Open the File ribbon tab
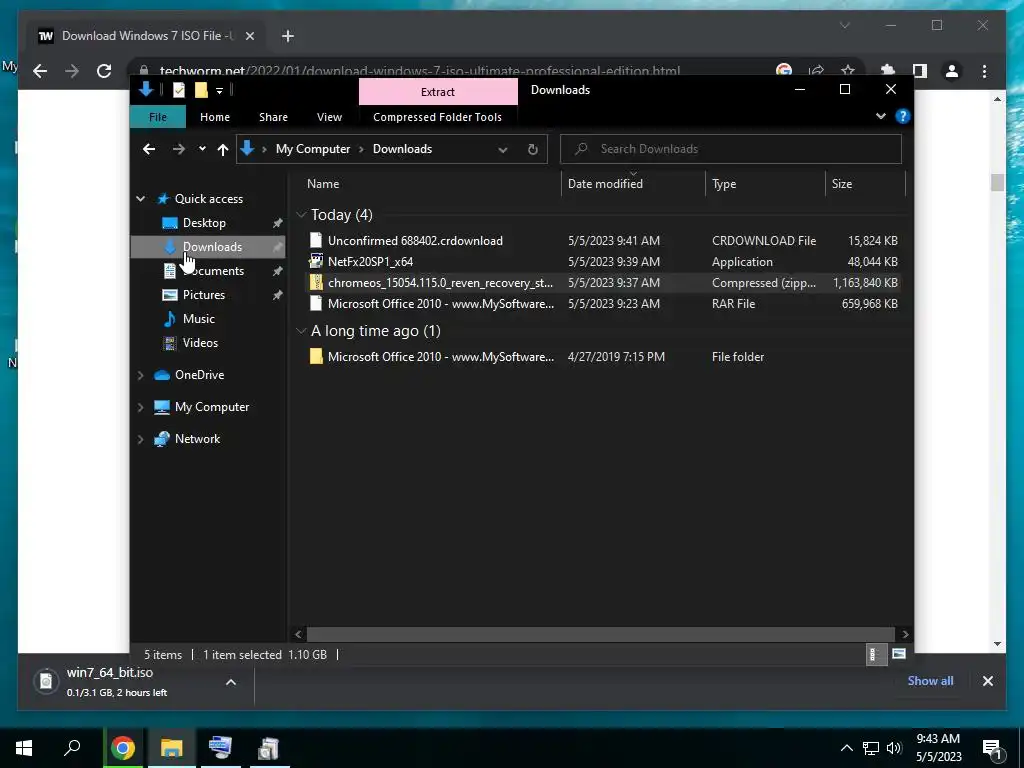The height and width of the screenshot is (768, 1024). tap(158, 117)
